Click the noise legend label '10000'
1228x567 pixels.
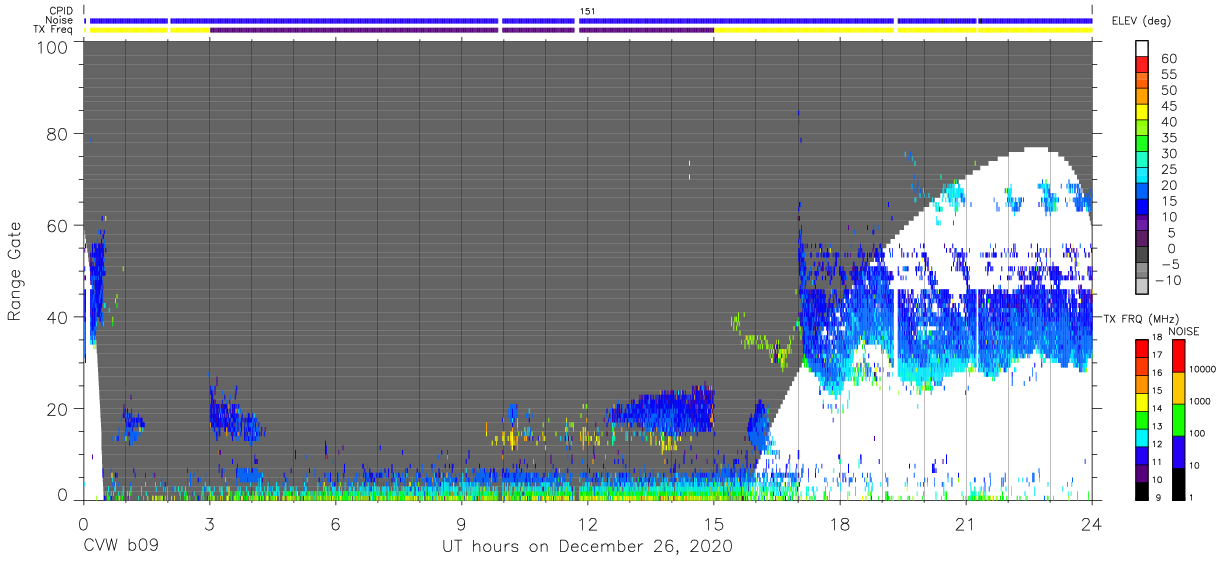click(1203, 369)
